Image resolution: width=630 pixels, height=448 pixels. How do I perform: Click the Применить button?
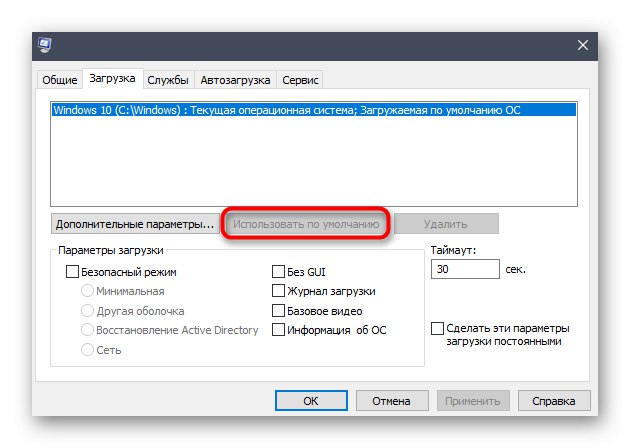point(473,401)
